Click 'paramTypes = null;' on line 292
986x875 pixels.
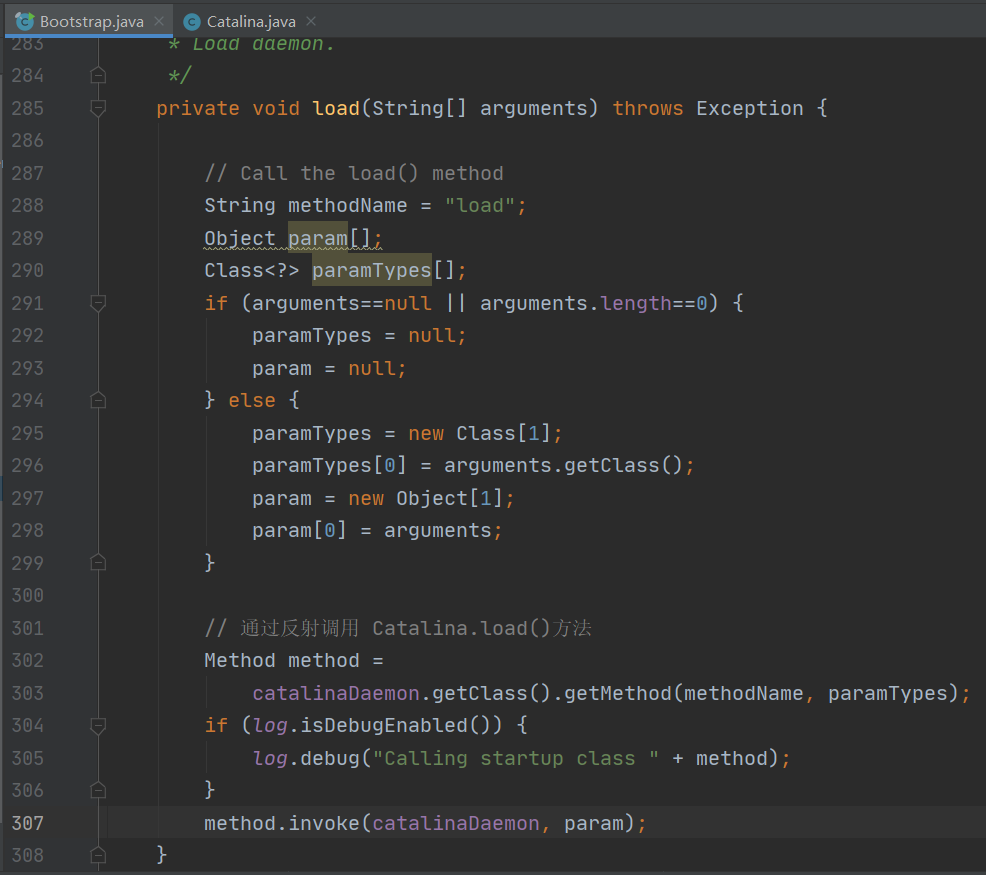(359, 335)
